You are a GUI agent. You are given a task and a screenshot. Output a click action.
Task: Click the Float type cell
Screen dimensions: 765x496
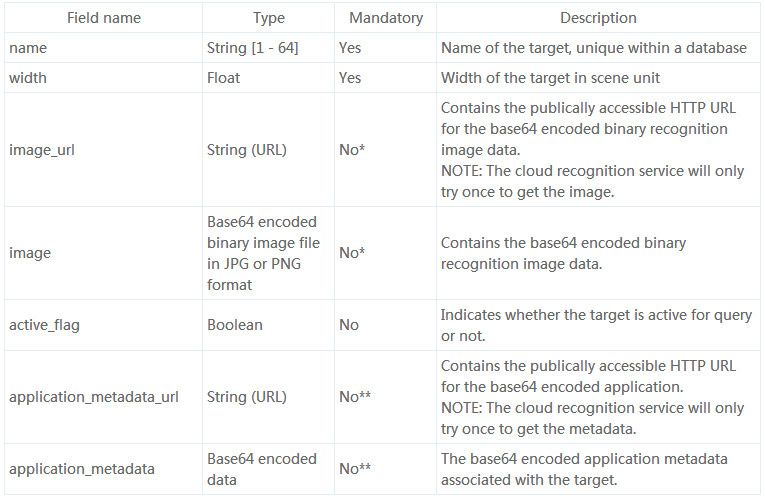click(x=223, y=78)
